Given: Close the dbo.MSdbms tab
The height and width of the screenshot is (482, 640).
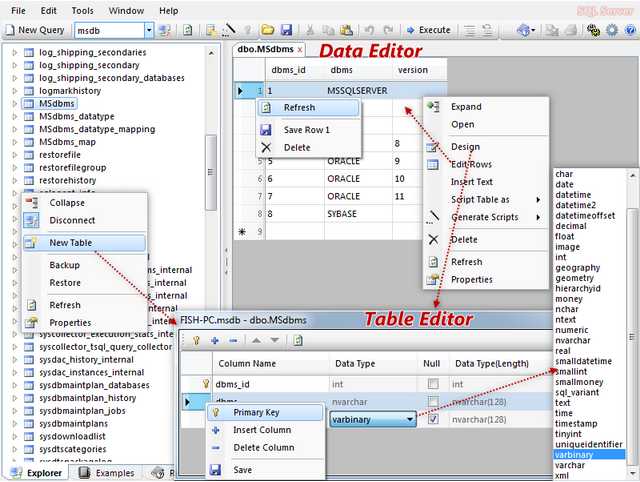Looking at the screenshot, I should pyautogui.click(x=300, y=49).
